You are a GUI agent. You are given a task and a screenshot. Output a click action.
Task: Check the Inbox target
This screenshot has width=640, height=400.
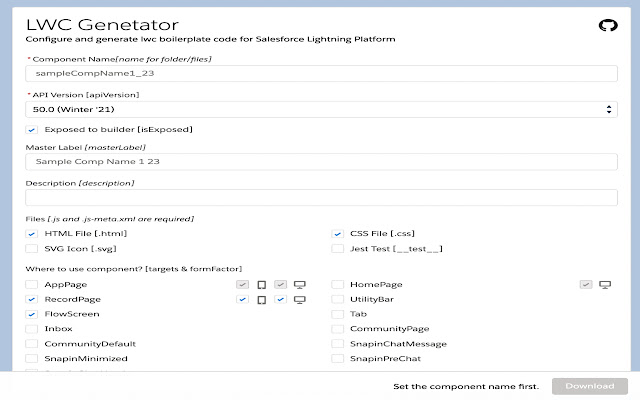click(31, 329)
